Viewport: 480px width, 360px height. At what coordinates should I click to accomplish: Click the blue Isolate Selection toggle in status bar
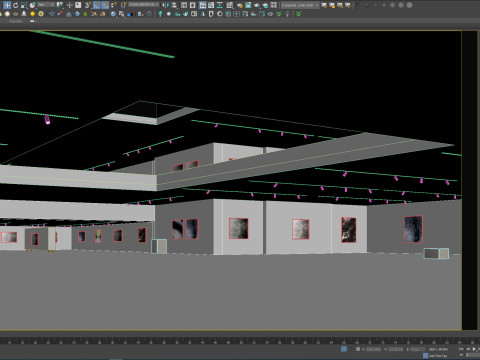[x=344, y=349]
